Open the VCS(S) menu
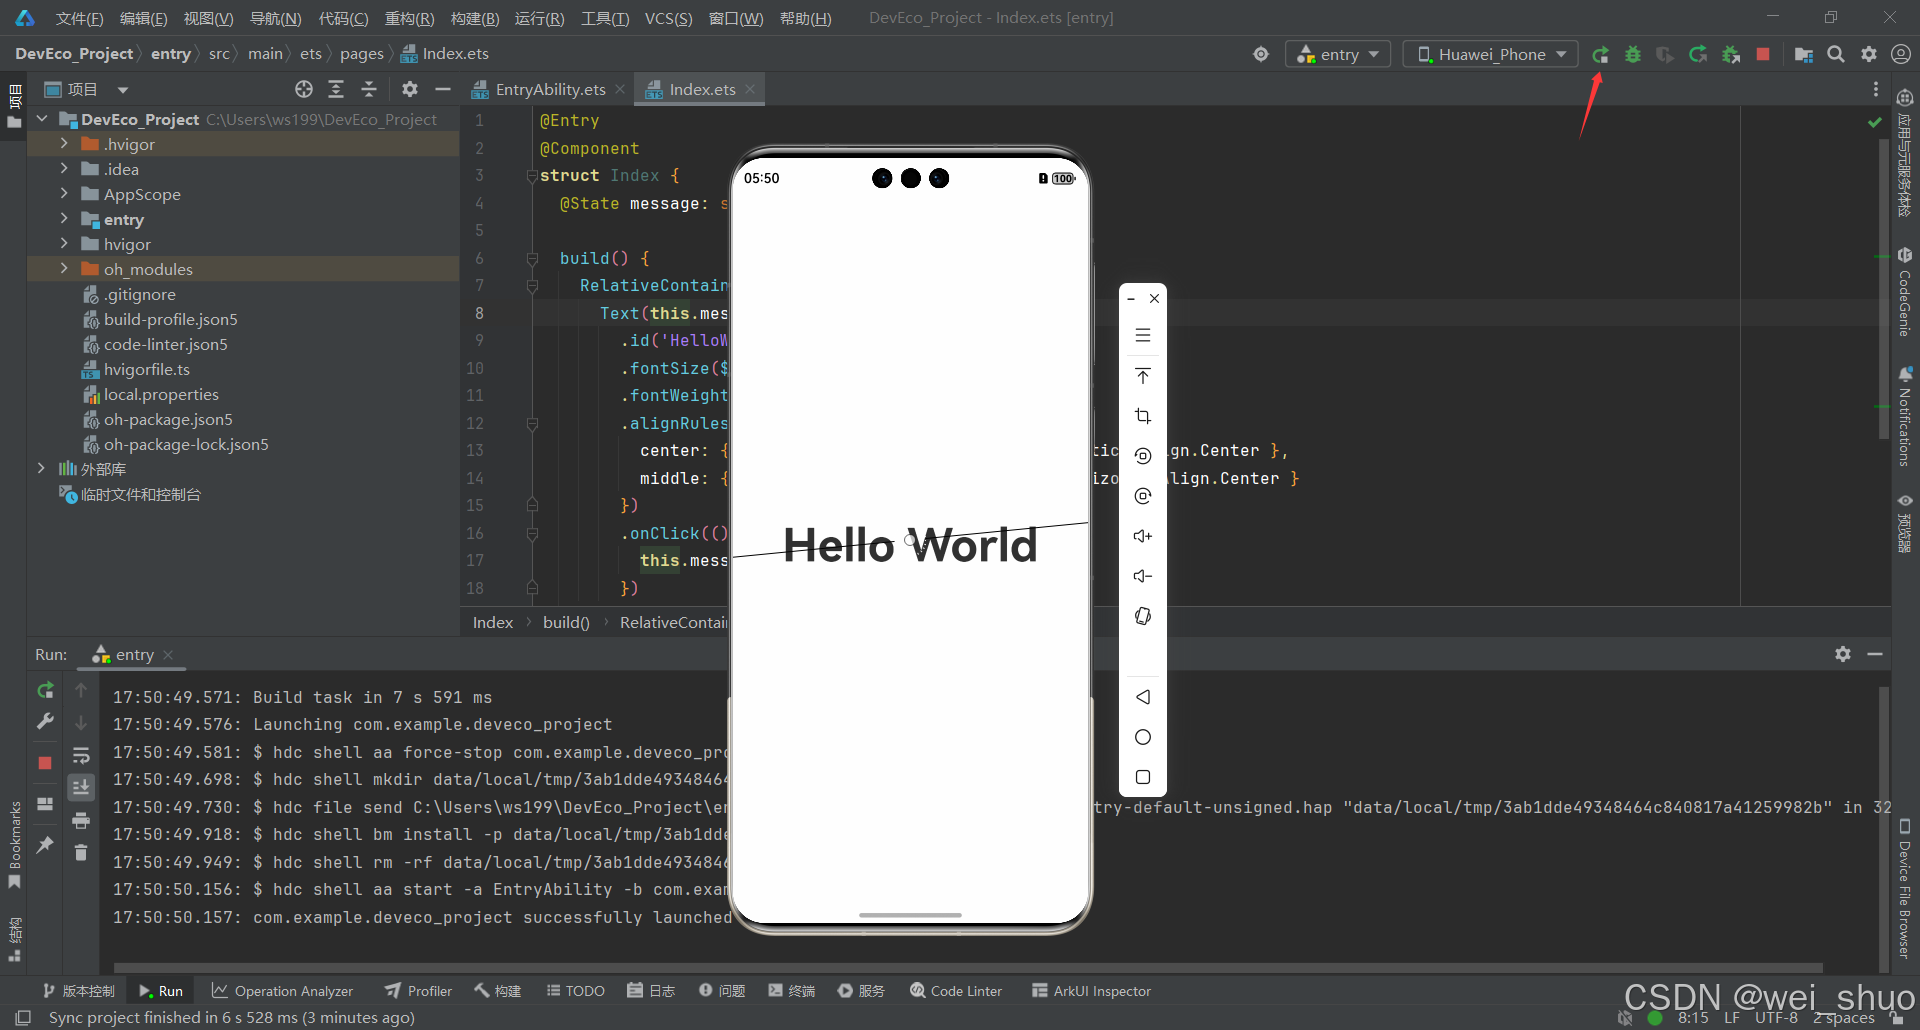1920x1030 pixels. point(668,18)
